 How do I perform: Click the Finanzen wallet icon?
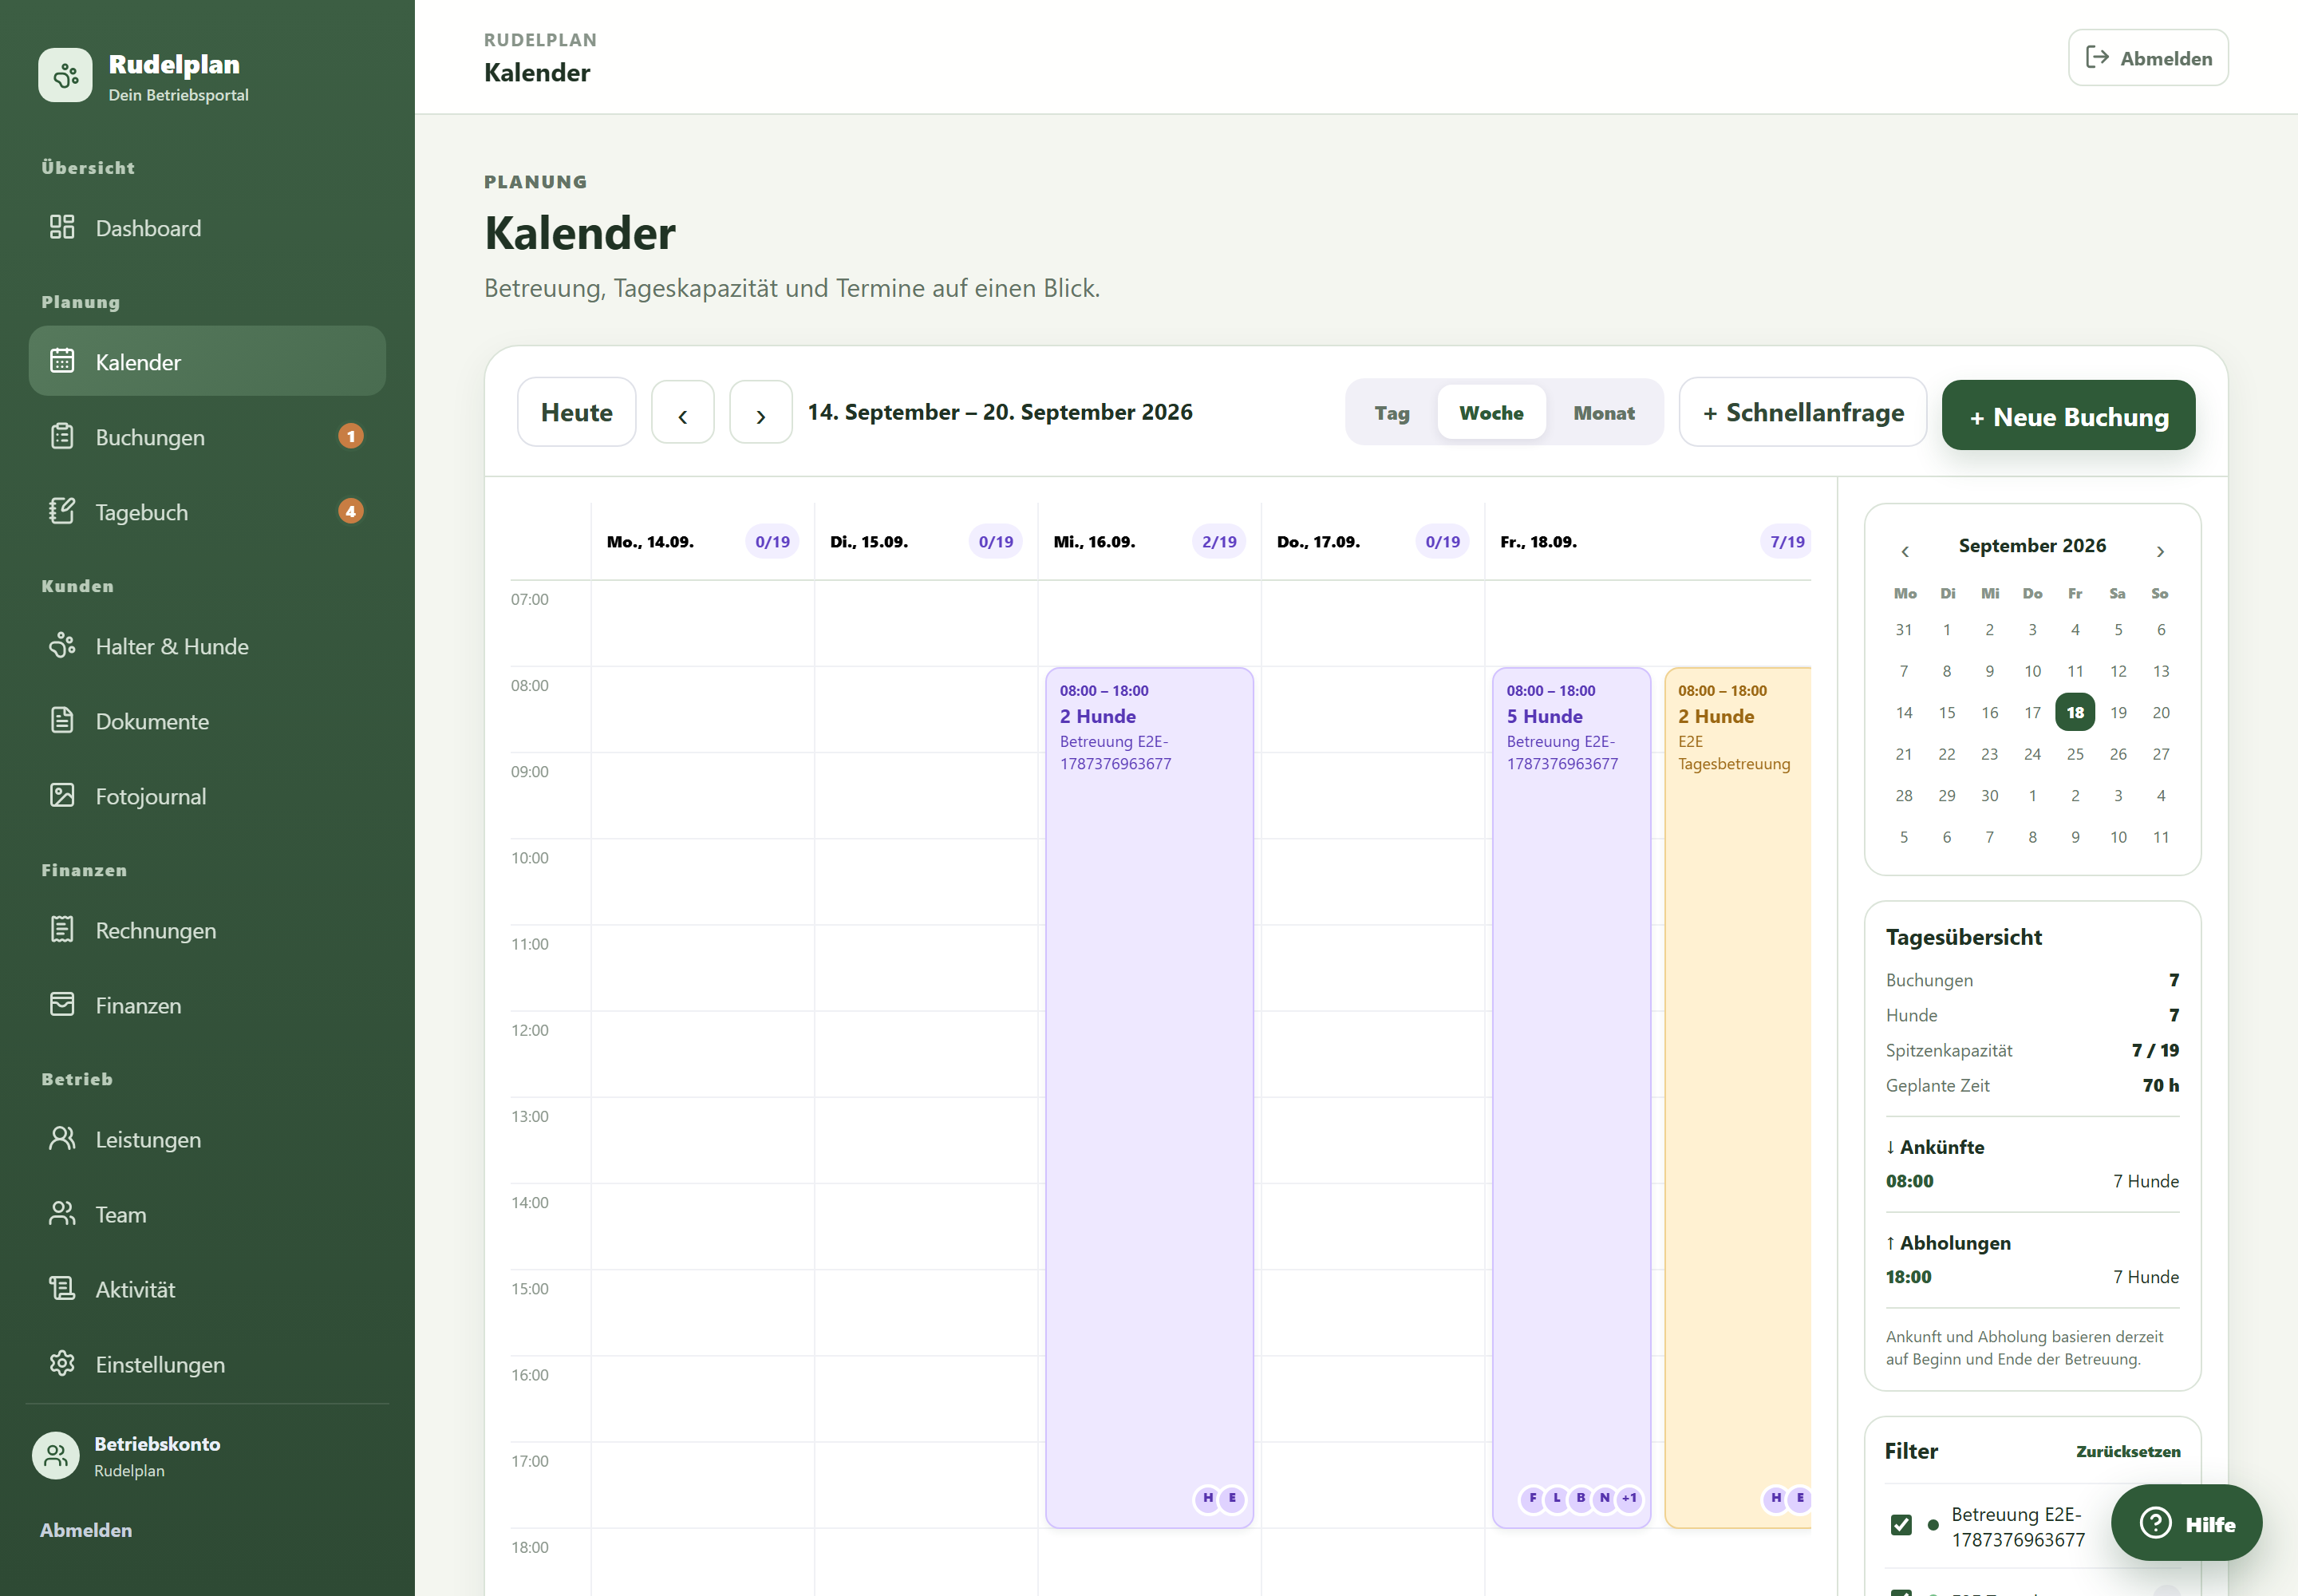click(x=62, y=1004)
